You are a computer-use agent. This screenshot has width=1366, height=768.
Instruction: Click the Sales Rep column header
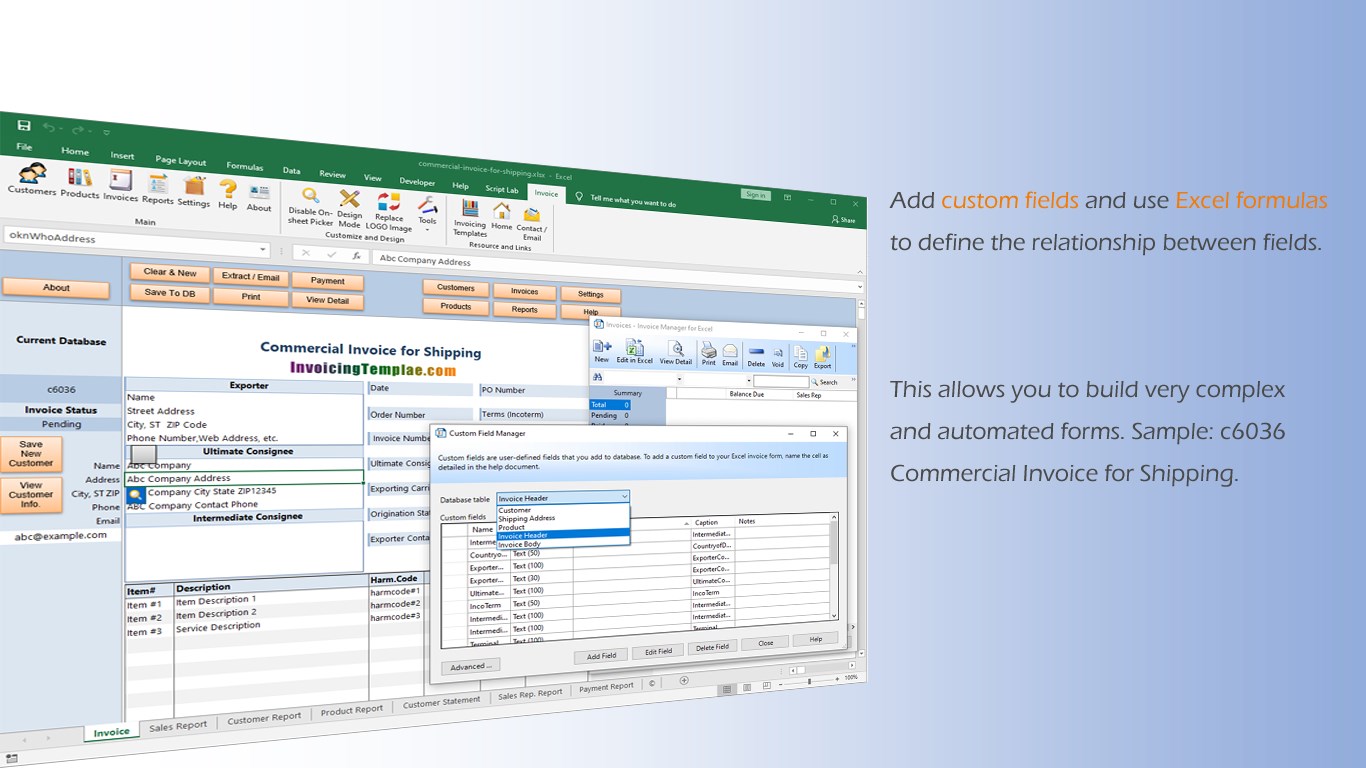[x=808, y=395]
